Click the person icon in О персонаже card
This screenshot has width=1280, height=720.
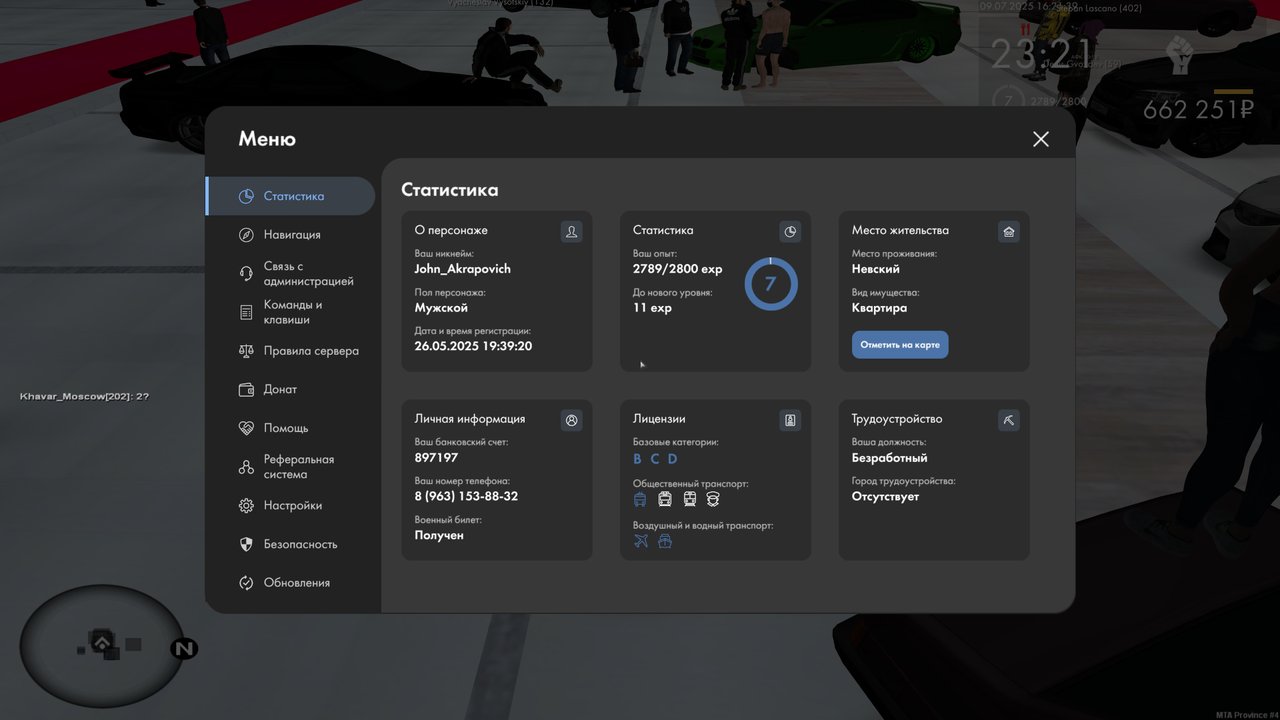[x=571, y=232]
